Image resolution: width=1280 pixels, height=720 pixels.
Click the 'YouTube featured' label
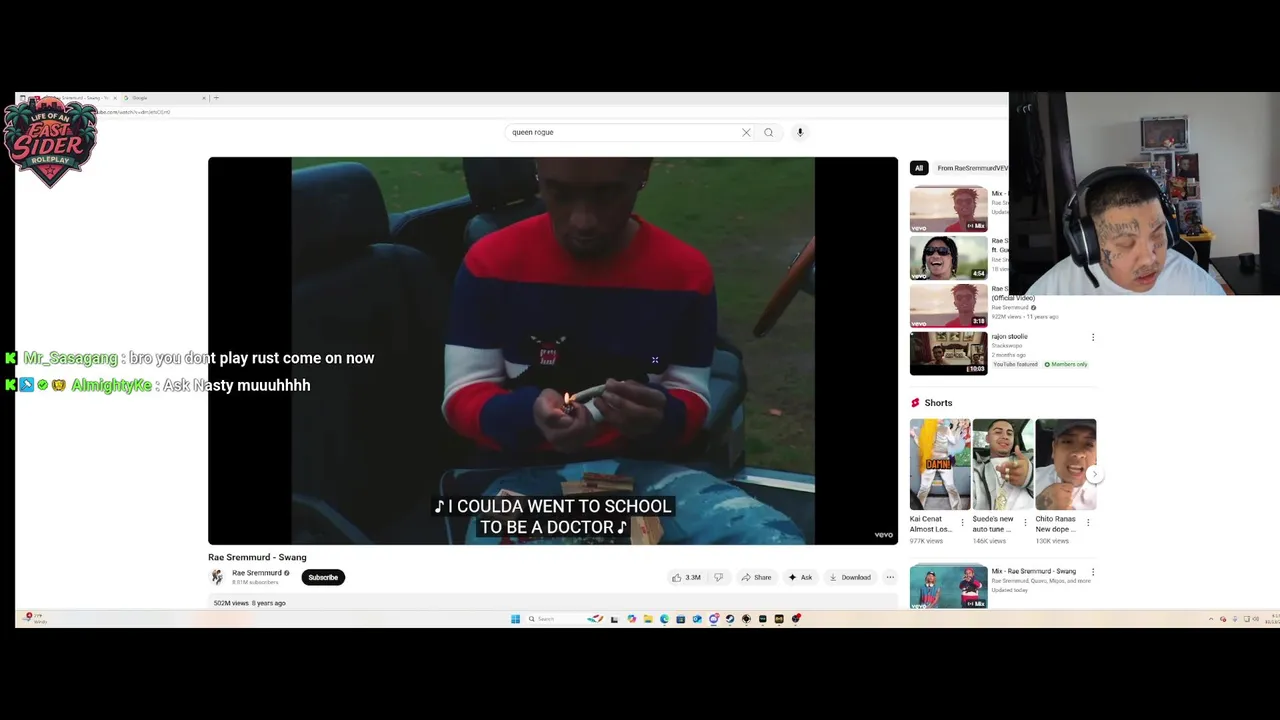[1015, 364]
